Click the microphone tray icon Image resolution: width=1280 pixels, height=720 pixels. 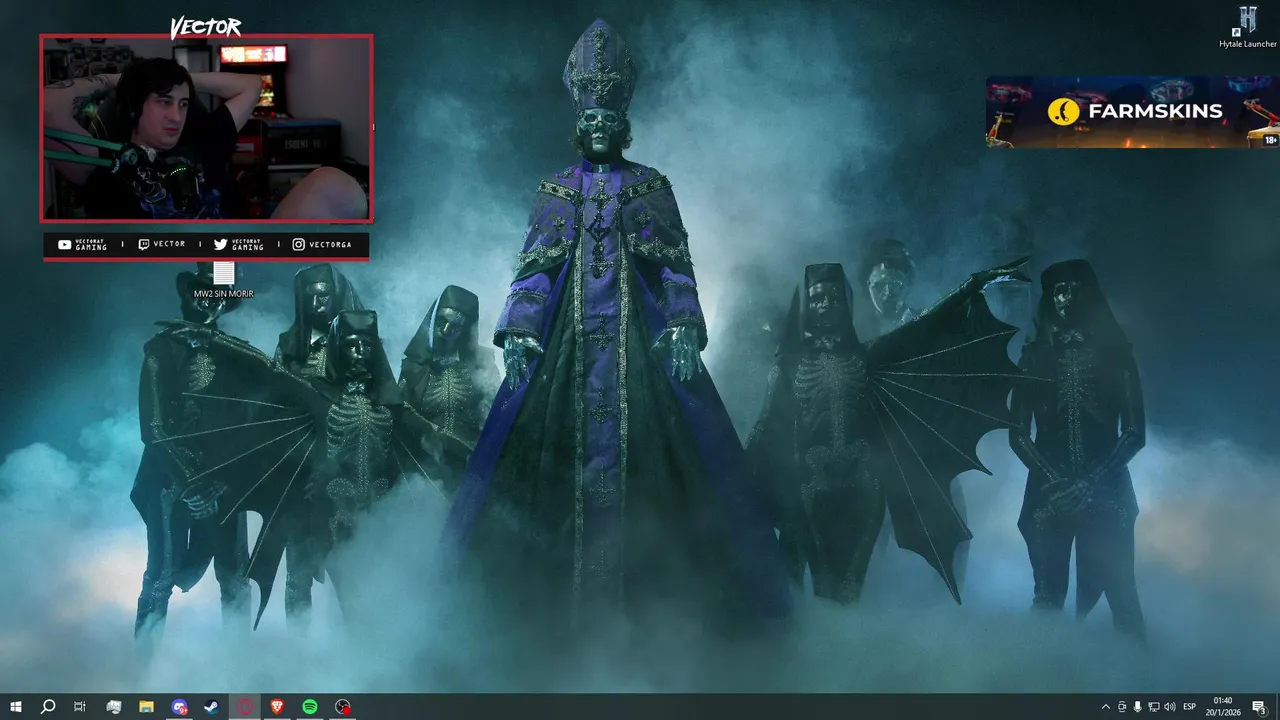[1137, 707]
